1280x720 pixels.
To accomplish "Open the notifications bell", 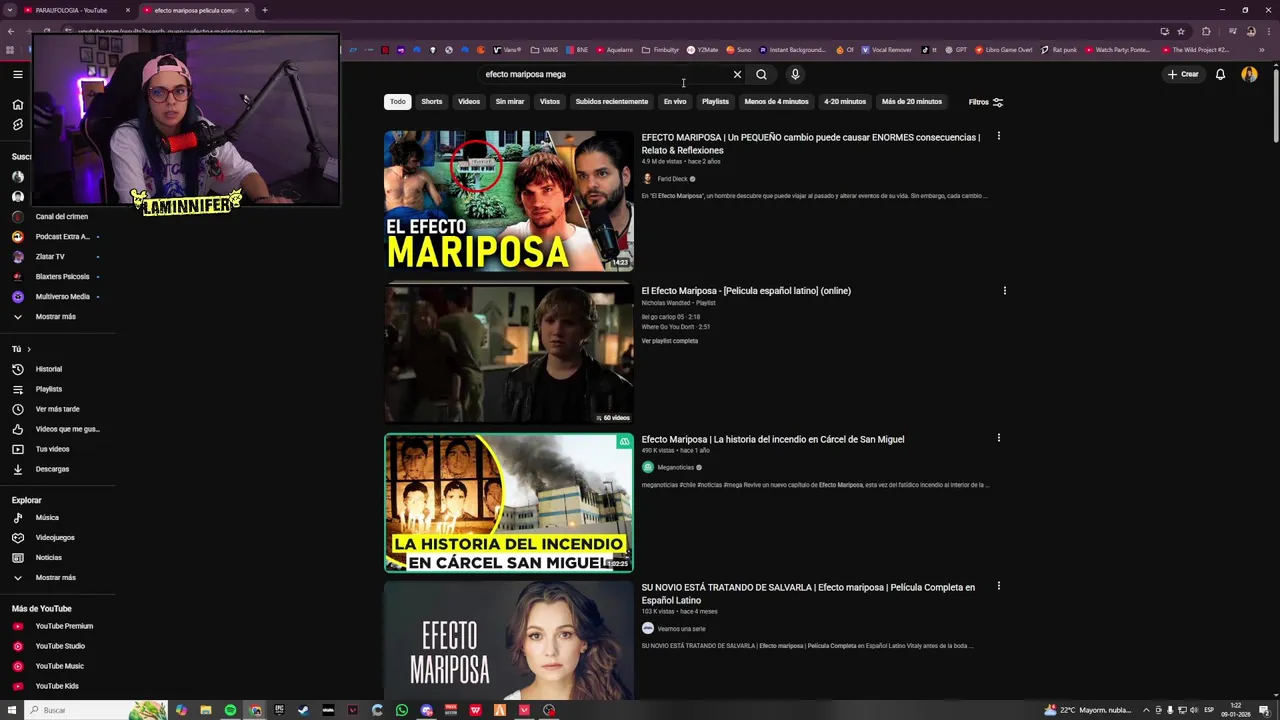I will 1220,74.
